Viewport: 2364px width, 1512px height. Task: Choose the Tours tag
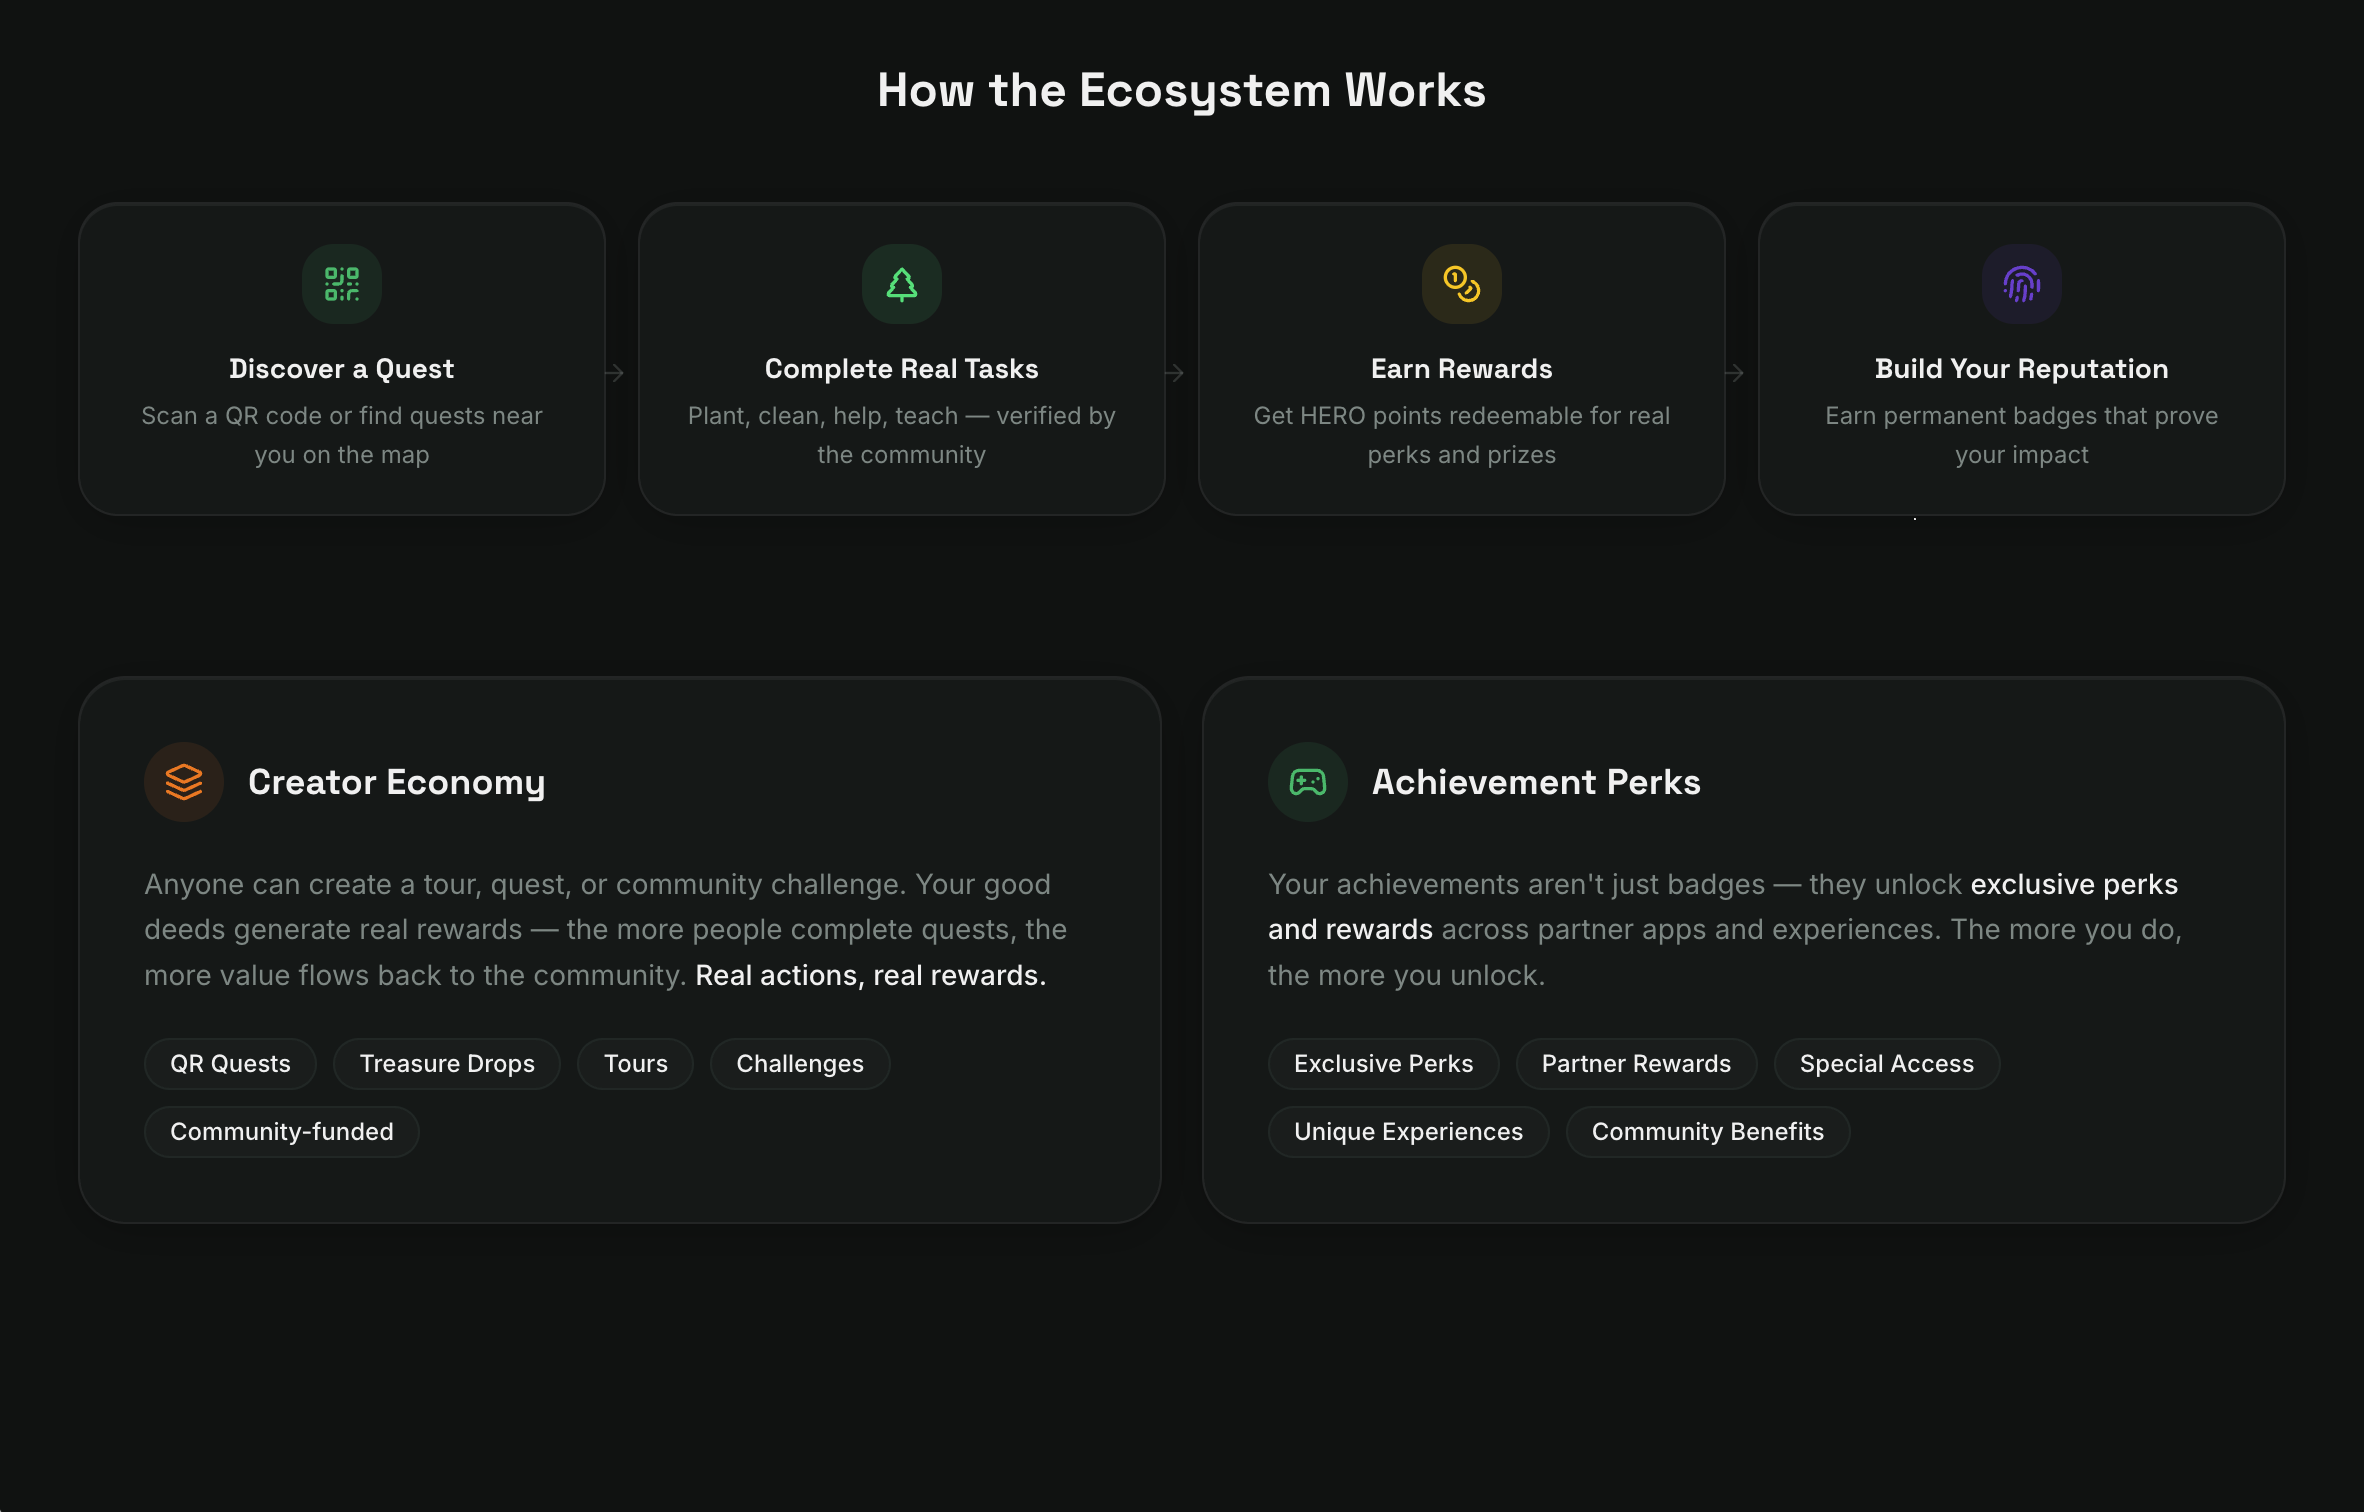tap(635, 1064)
